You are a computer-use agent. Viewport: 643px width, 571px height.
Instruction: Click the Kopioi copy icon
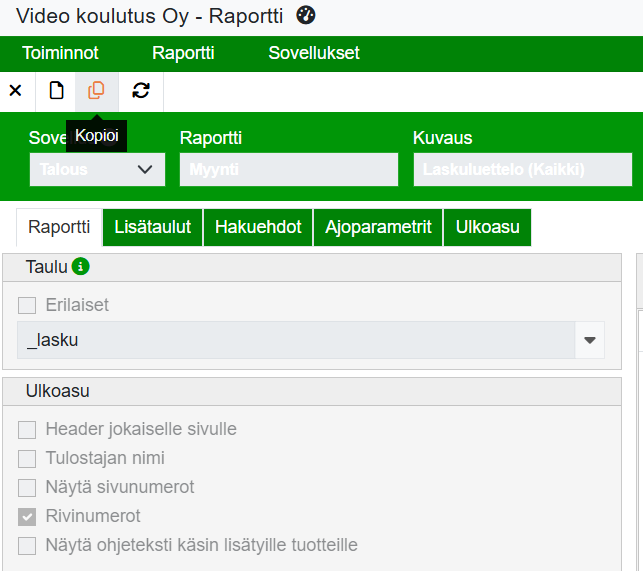[96, 91]
